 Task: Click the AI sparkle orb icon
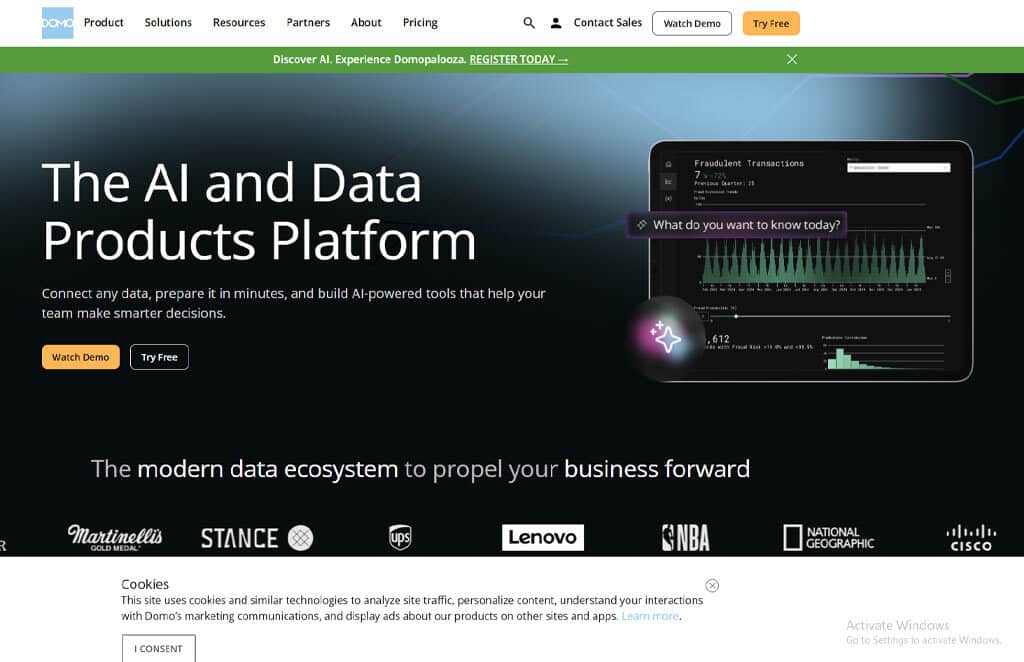665,338
